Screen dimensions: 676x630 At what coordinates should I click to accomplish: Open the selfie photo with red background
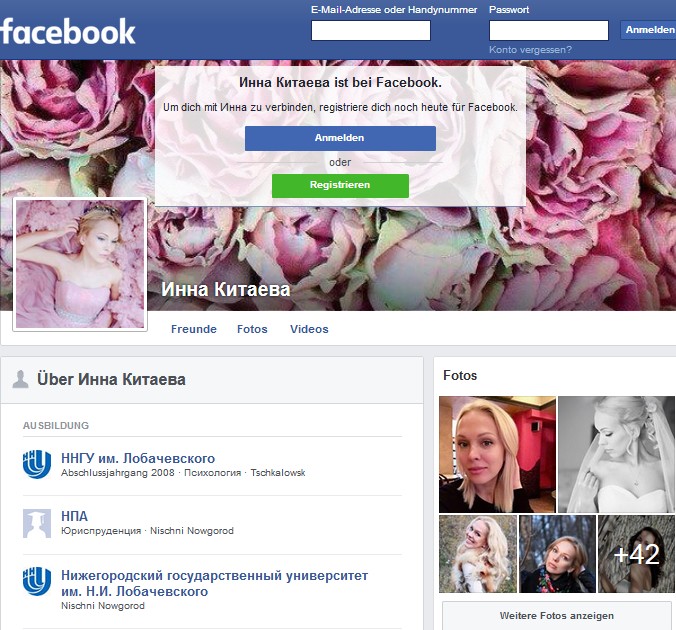click(x=498, y=454)
